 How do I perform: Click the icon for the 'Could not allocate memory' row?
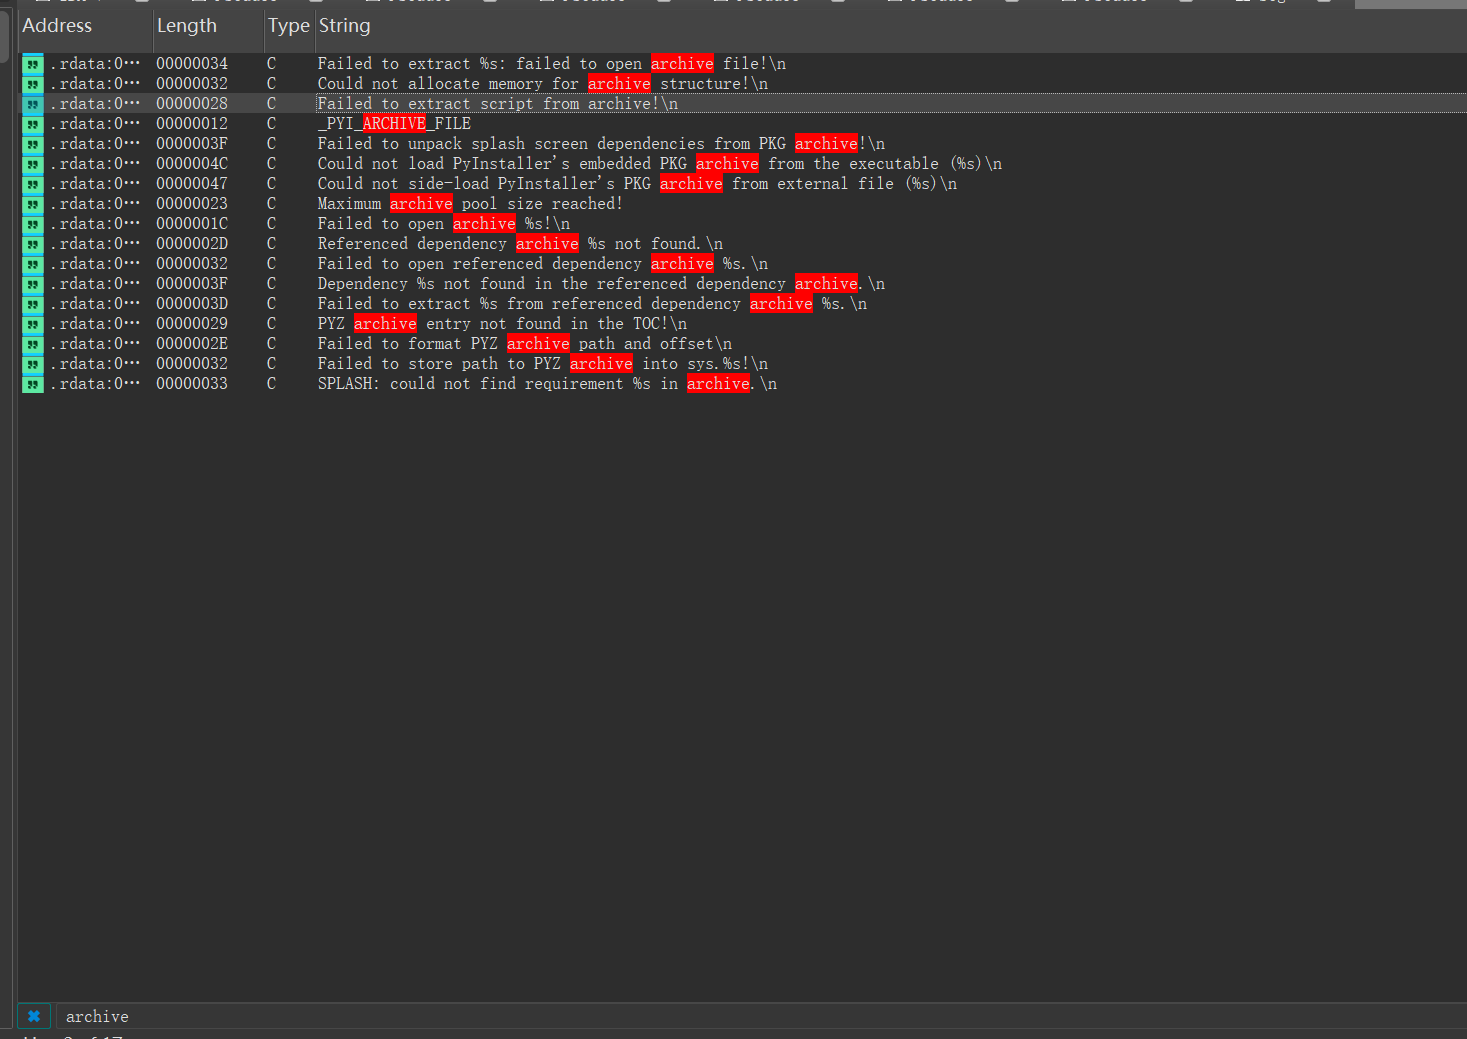[x=33, y=84]
